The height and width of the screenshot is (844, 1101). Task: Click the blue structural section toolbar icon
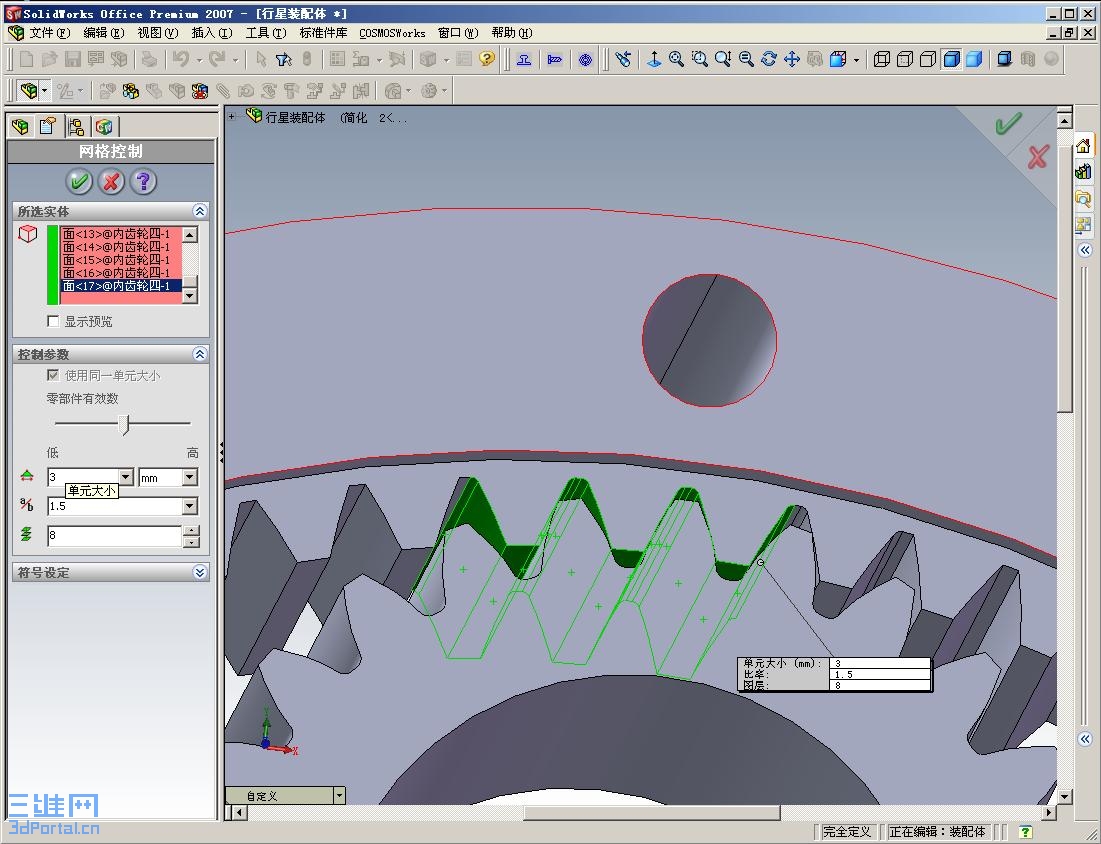(524, 59)
